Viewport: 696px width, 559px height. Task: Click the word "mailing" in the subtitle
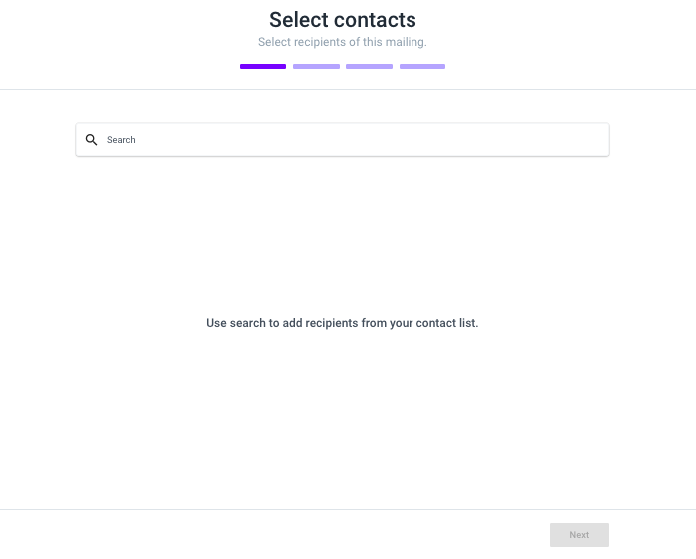[x=404, y=42]
